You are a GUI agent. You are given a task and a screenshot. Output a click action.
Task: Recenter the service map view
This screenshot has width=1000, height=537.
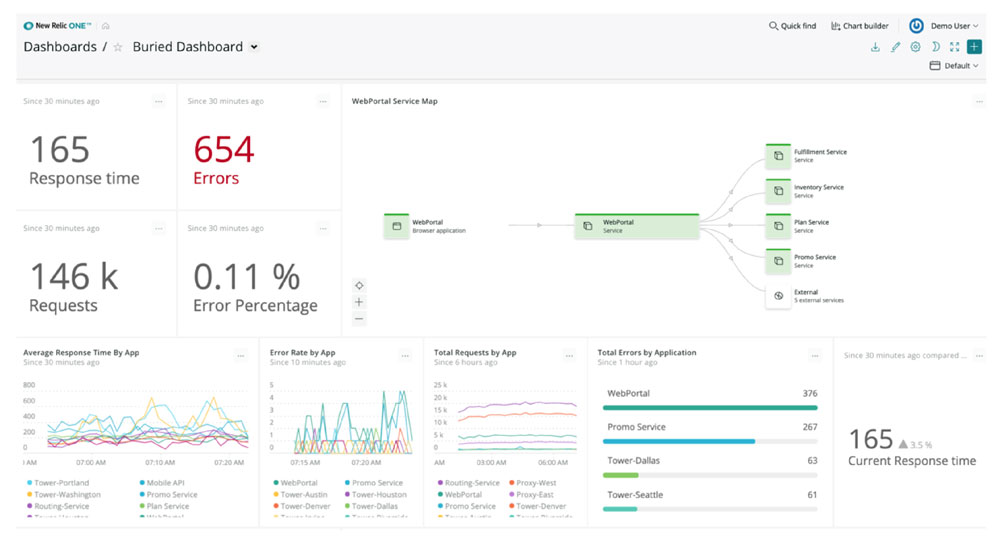pyautogui.click(x=359, y=286)
